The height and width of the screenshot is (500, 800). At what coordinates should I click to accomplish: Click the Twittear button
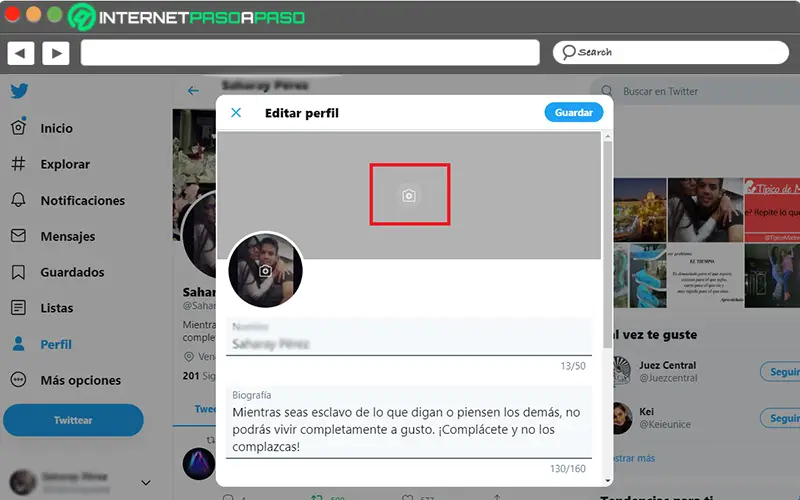(x=73, y=420)
